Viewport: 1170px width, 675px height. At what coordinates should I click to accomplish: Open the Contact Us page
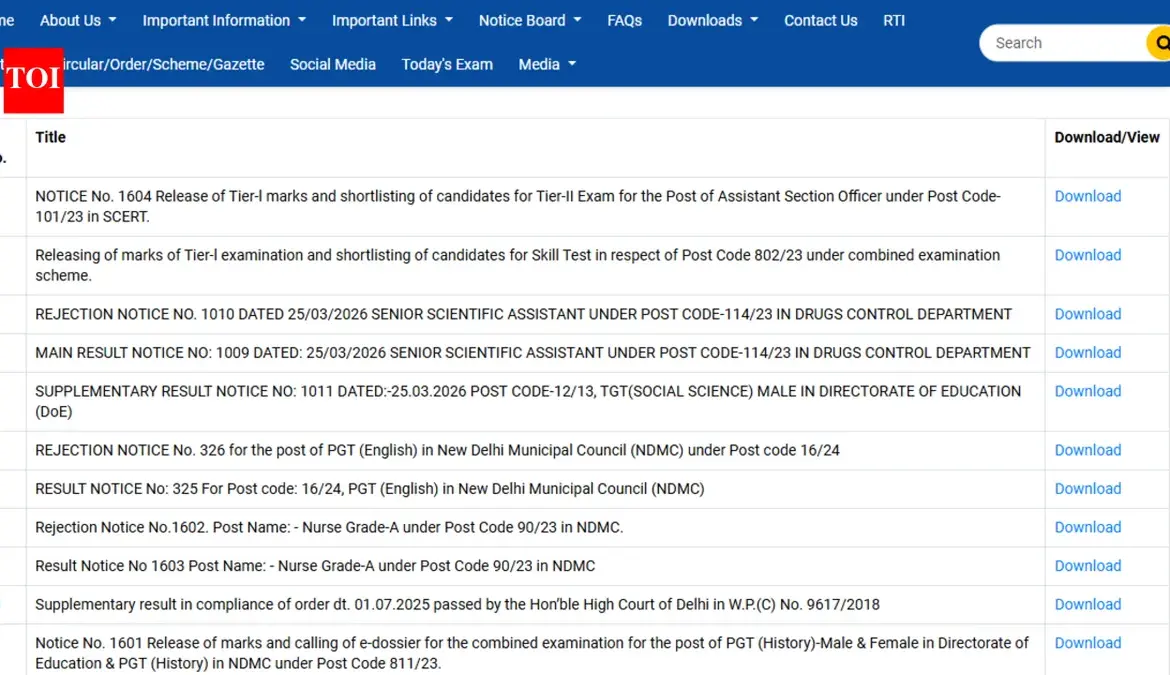pyautogui.click(x=820, y=21)
